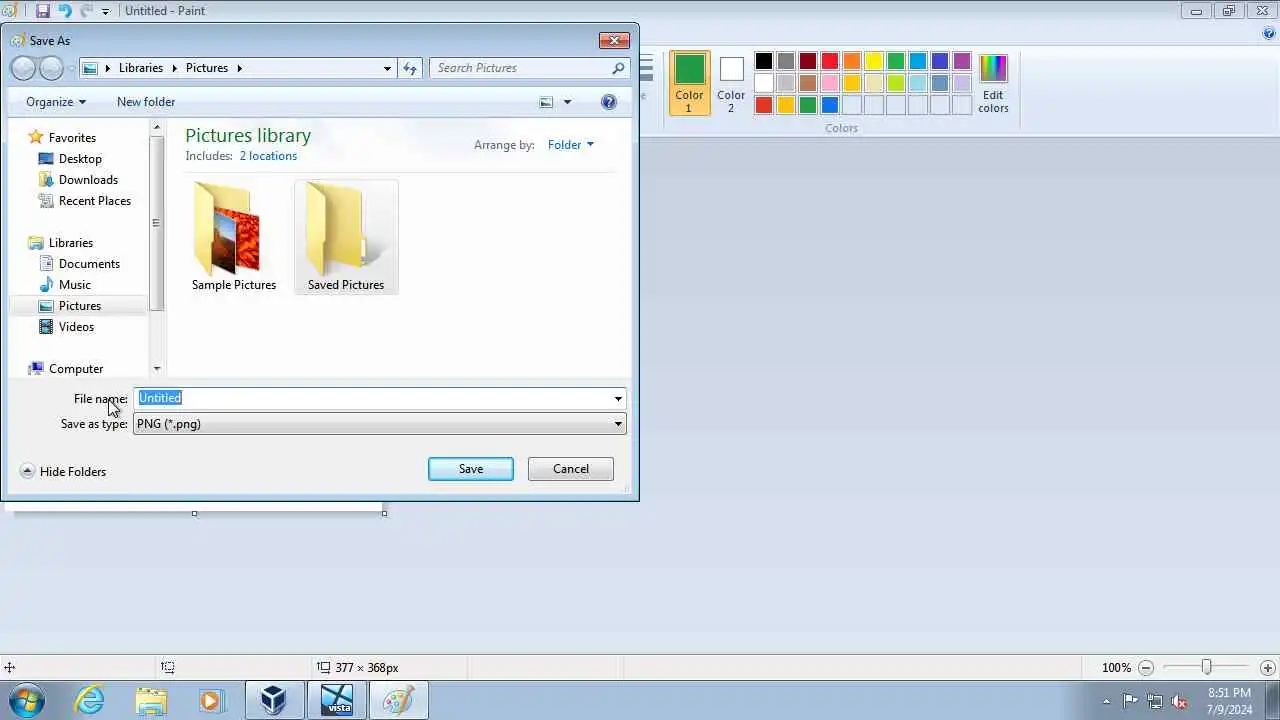Screen dimensions: 1280x720
Task: Click Hide Folders toggle
Action: 63,472
